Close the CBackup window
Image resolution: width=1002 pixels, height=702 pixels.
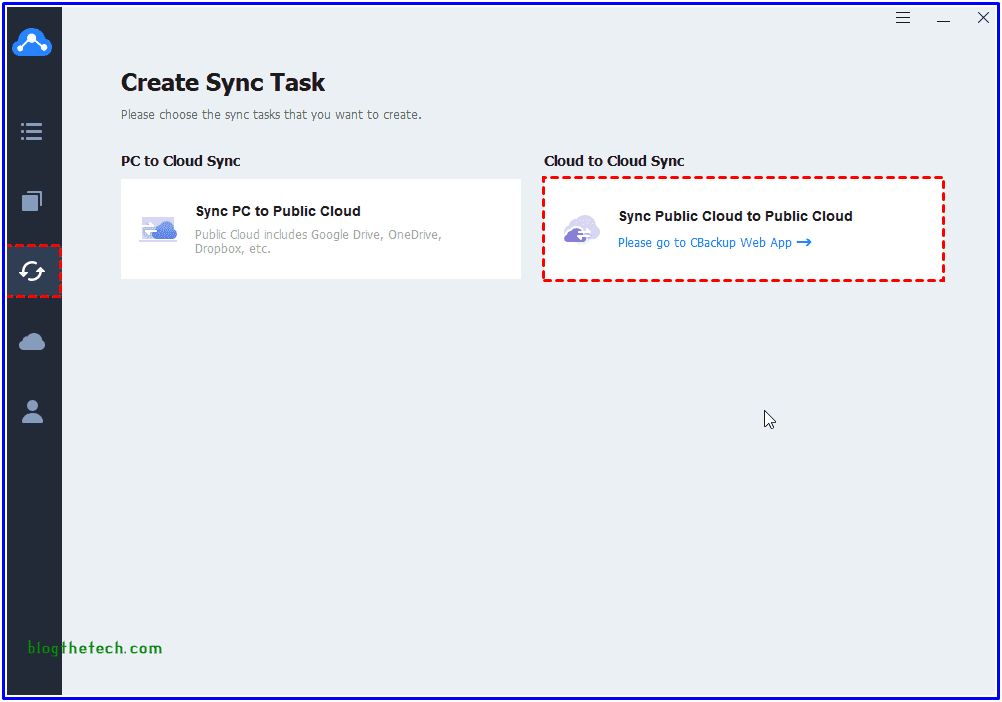983,18
